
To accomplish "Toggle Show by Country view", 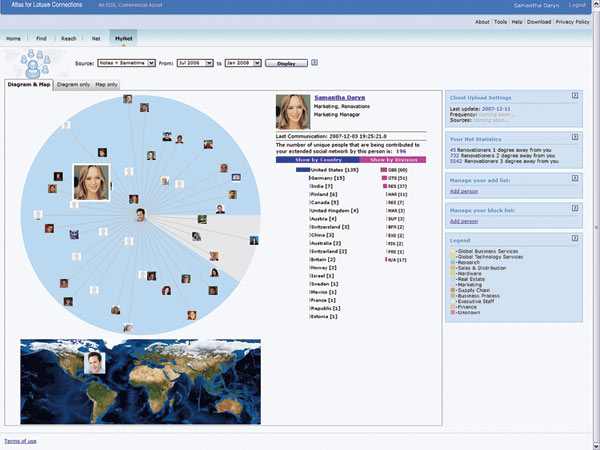I will coord(318,160).
